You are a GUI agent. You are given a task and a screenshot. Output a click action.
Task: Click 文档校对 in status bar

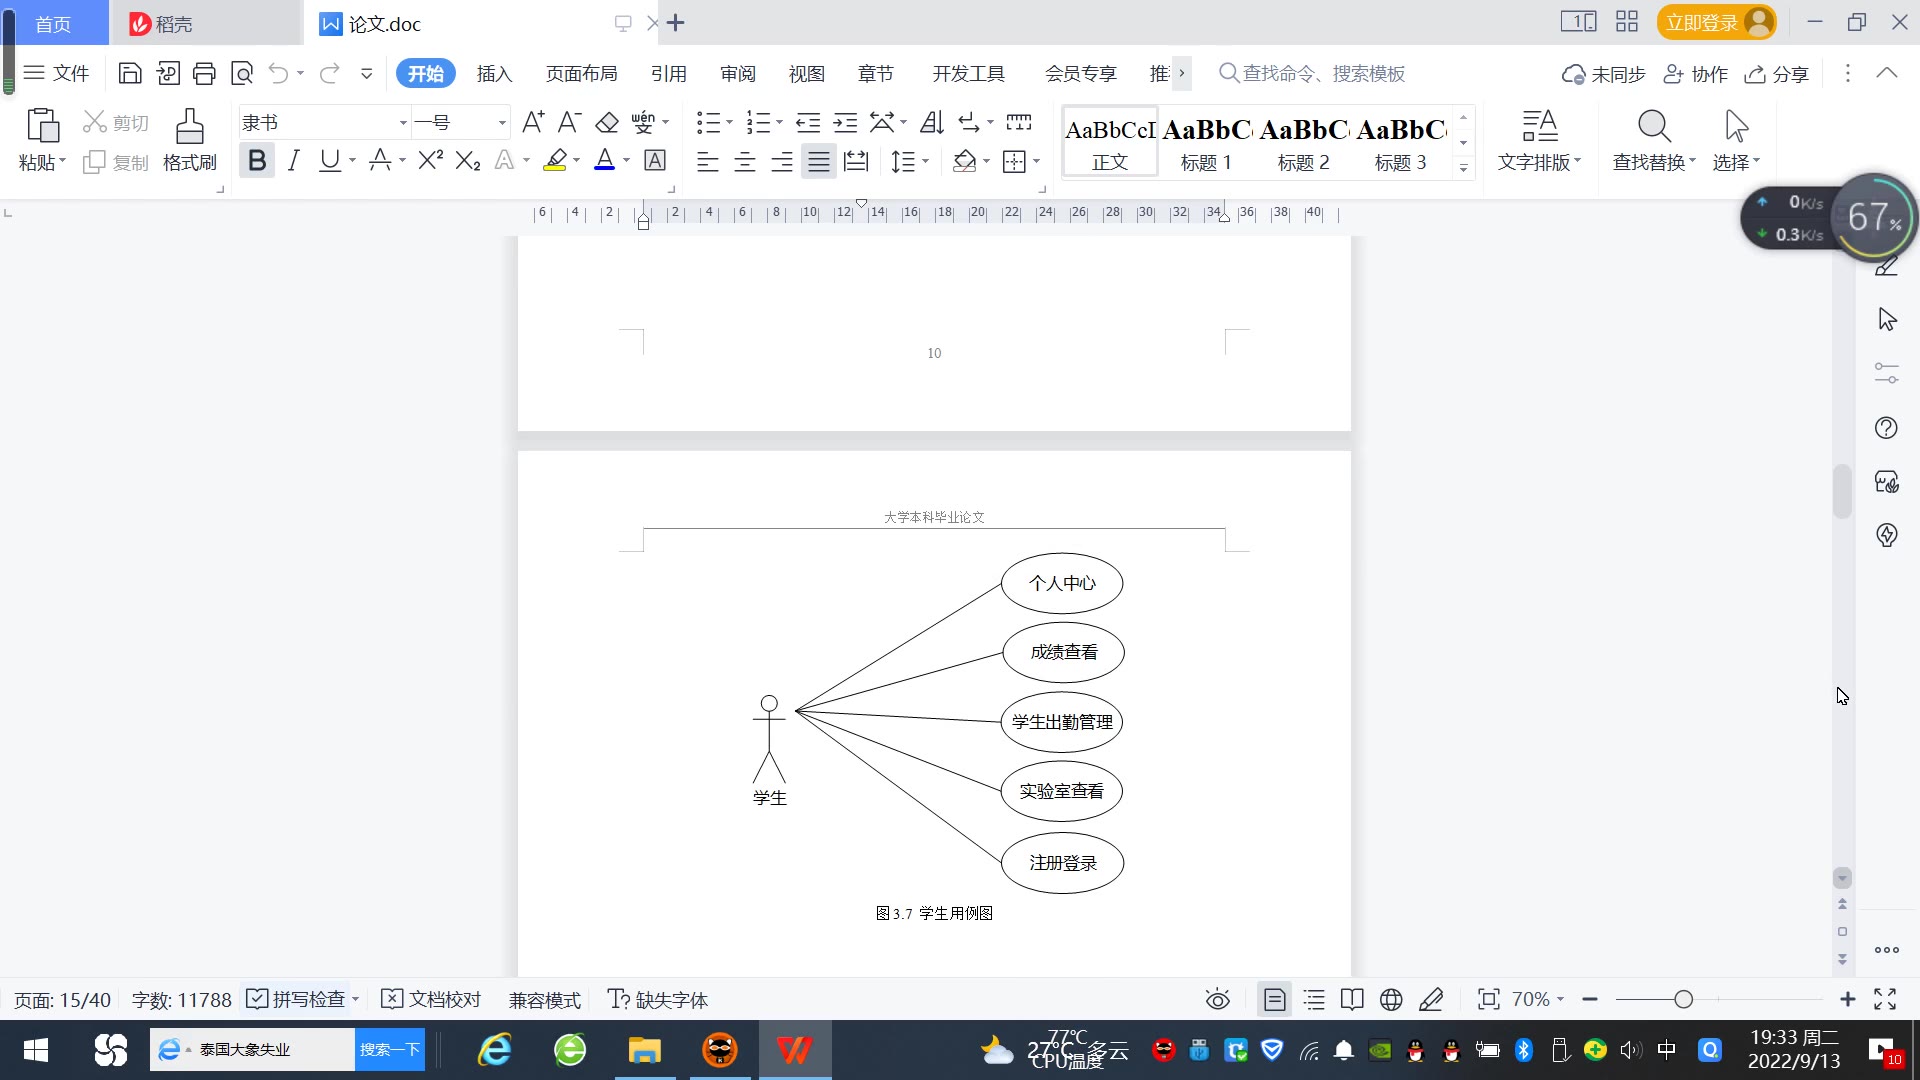coord(432,999)
